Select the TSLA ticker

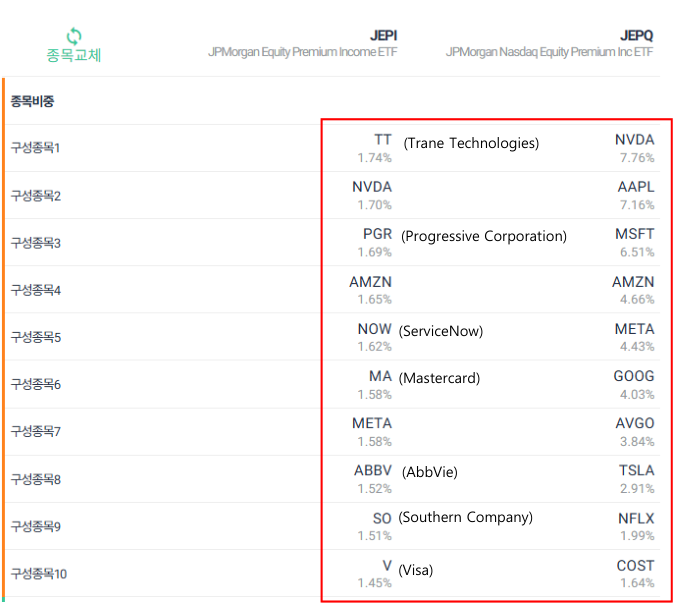tap(637, 470)
